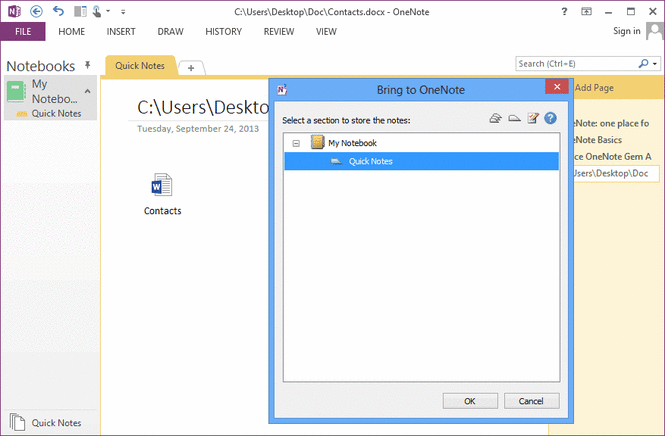Click the search magnifier icon

[x=643, y=64]
